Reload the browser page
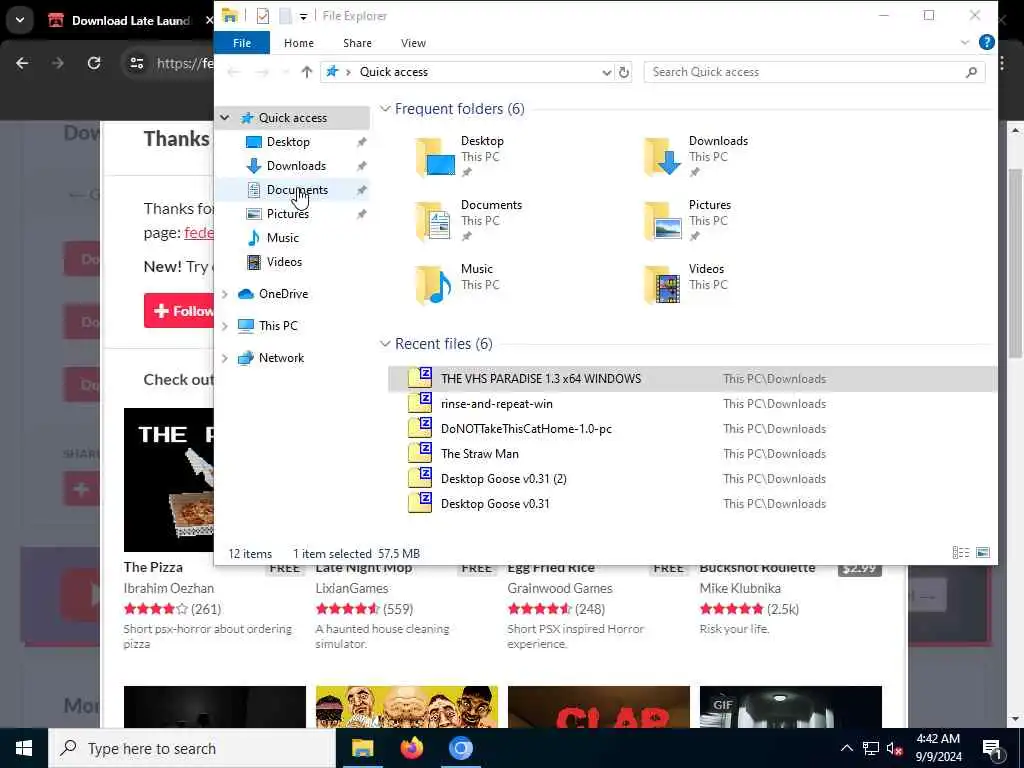This screenshot has width=1024, height=768. [94, 63]
